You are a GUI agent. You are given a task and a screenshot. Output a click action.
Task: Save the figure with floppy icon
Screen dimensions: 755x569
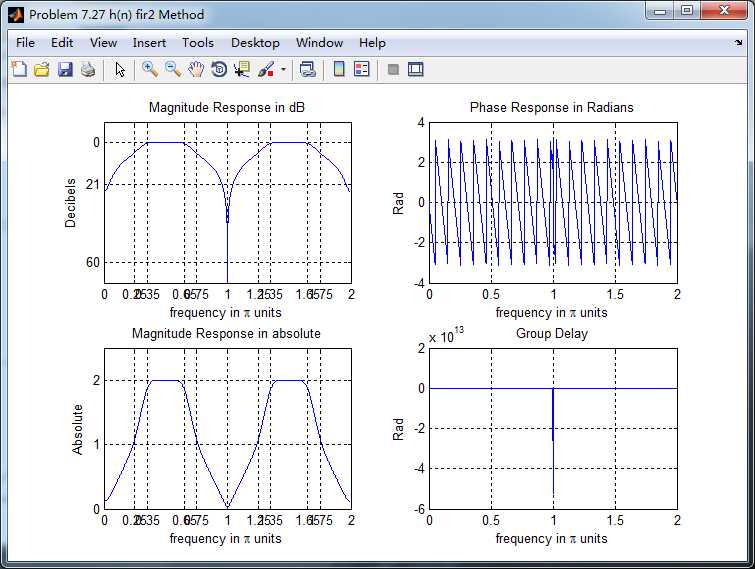tap(65, 69)
